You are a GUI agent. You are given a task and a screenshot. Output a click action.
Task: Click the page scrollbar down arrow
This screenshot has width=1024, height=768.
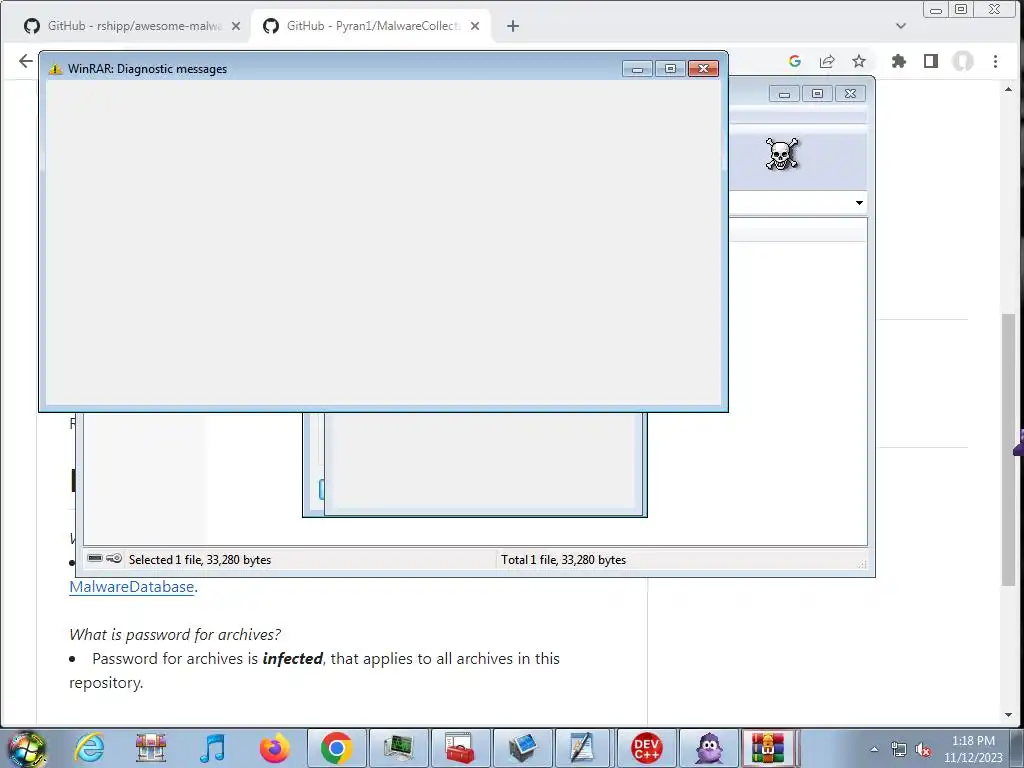click(1008, 714)
